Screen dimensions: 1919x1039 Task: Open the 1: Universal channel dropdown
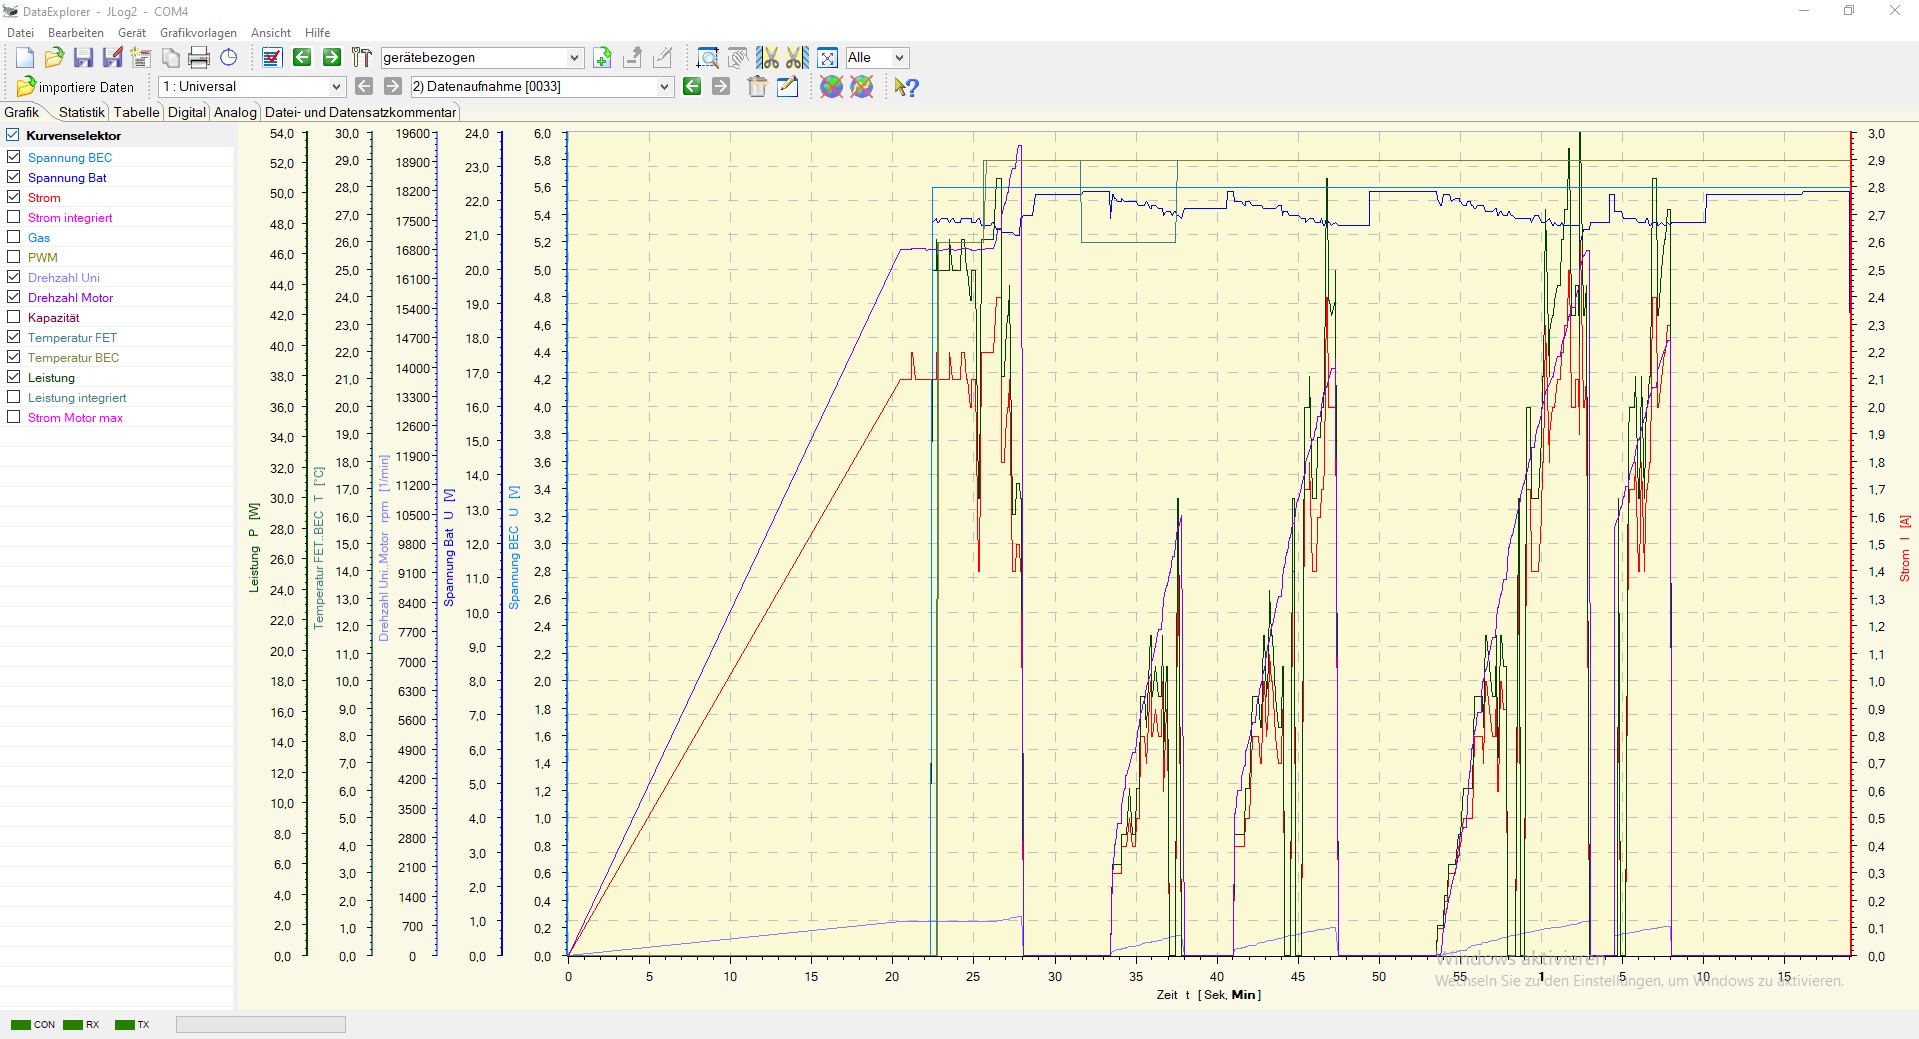pyautogui.click(x=336, y=87)
